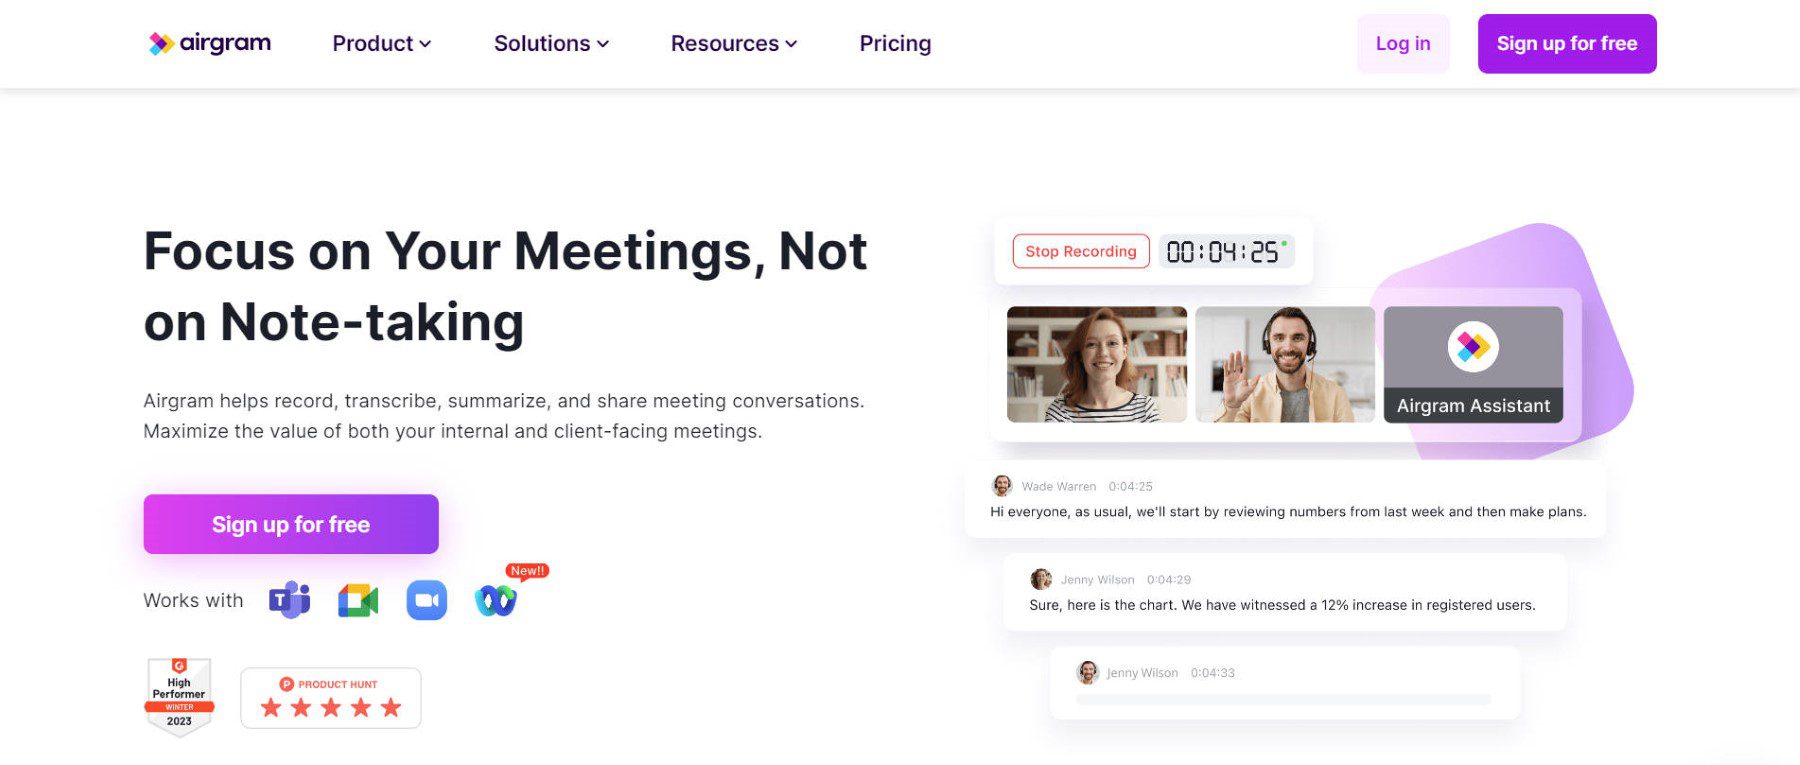The width and height of the screenshot is (1800, 765).
Task: Click the Airgram Assistant tile
Action: 1472,364
